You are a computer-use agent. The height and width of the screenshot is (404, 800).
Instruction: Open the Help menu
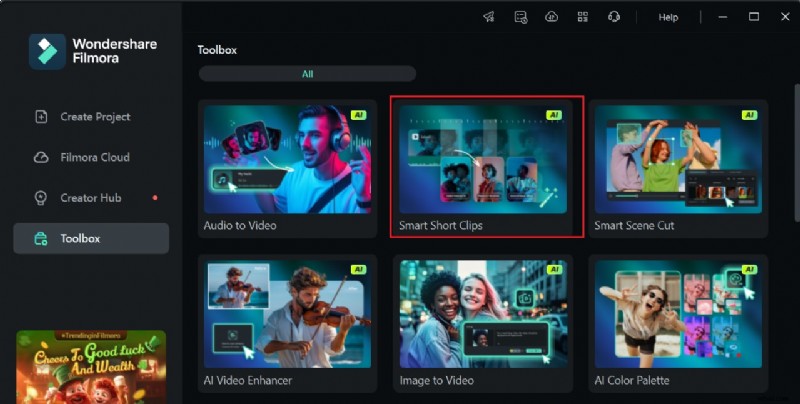coord(668,17)
